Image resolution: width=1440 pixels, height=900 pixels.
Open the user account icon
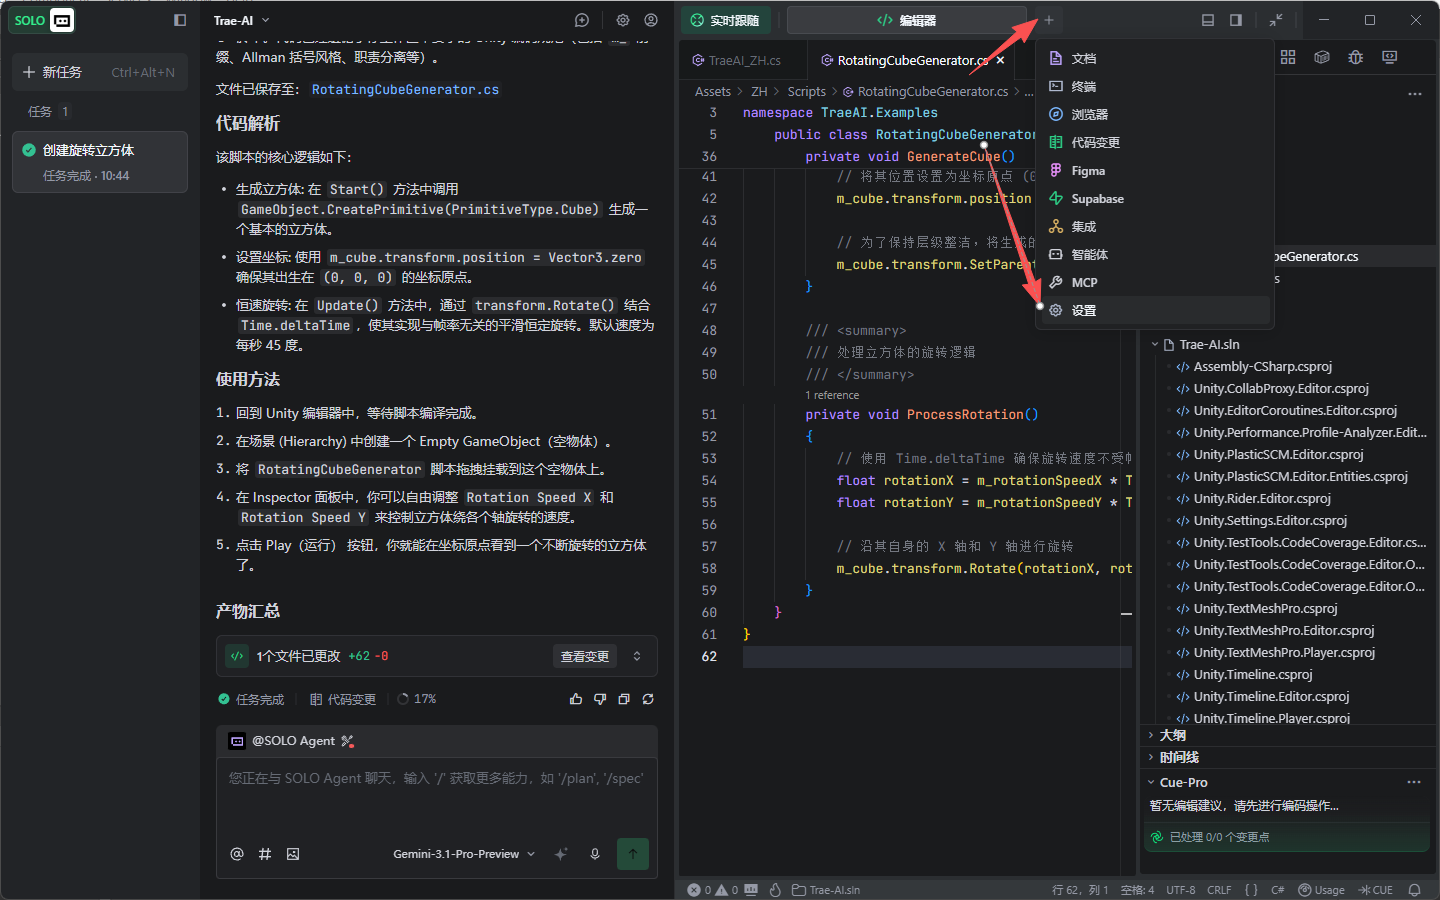coord(651,20)
